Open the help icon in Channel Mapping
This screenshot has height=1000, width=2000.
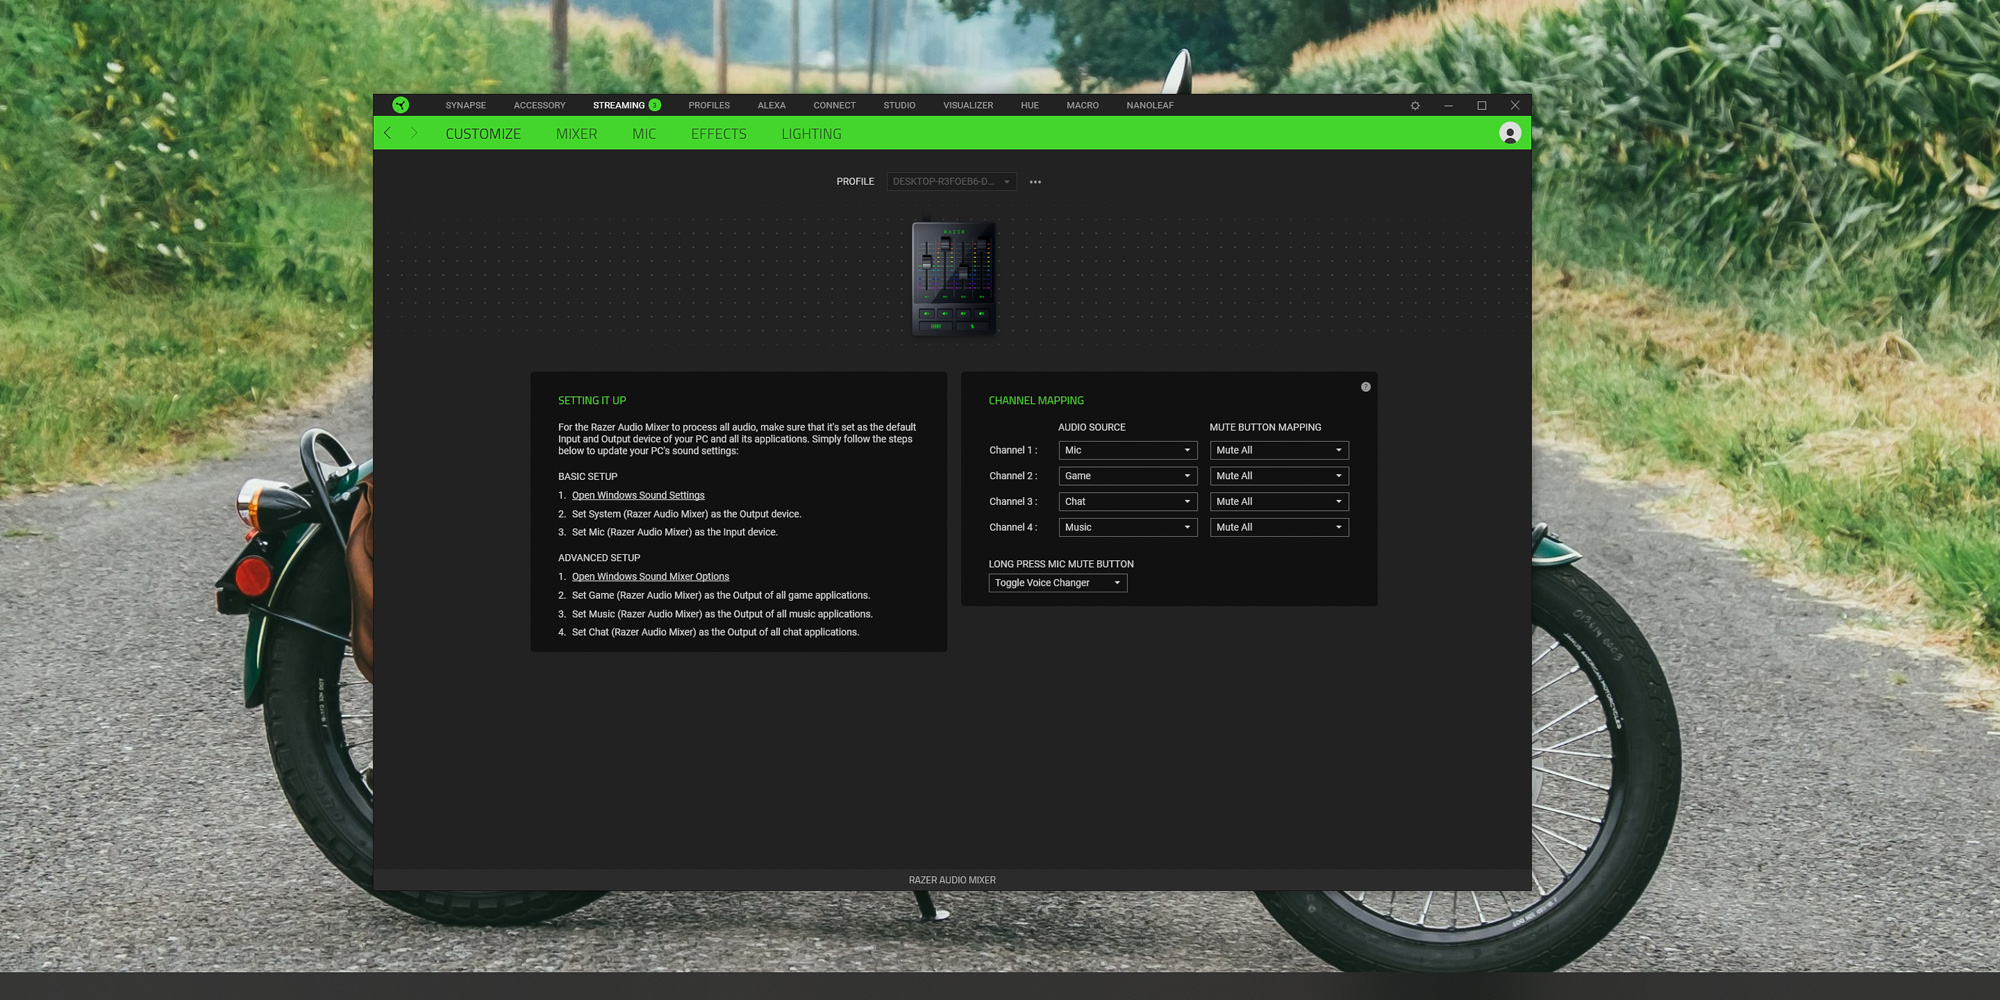1365,386
